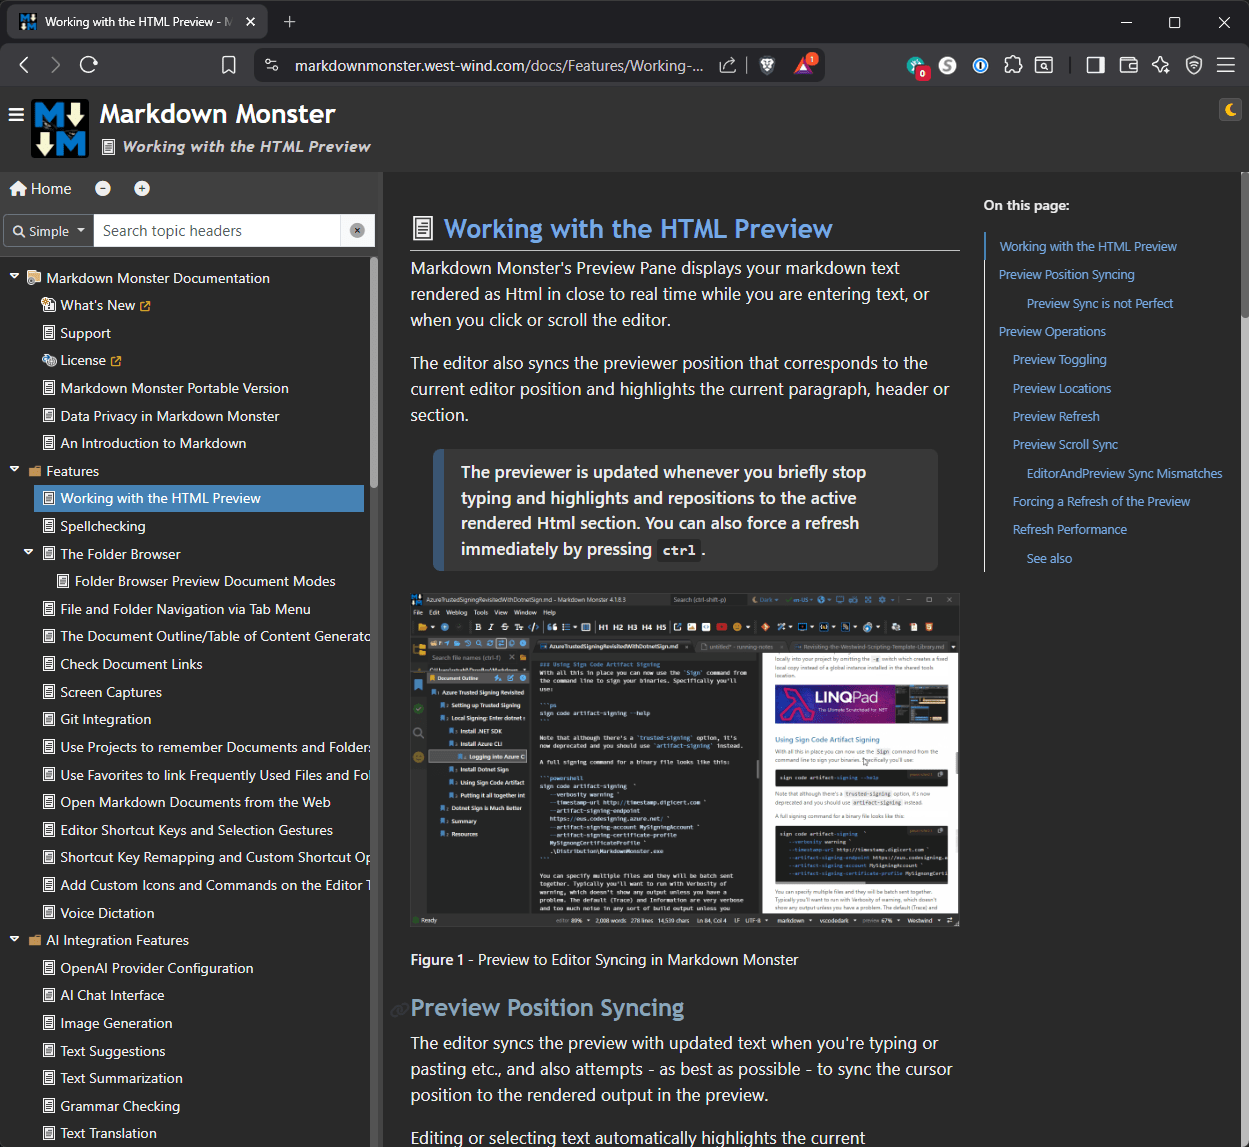
Task: Click the Markdown Monster logo
Action: coord(59,128)
